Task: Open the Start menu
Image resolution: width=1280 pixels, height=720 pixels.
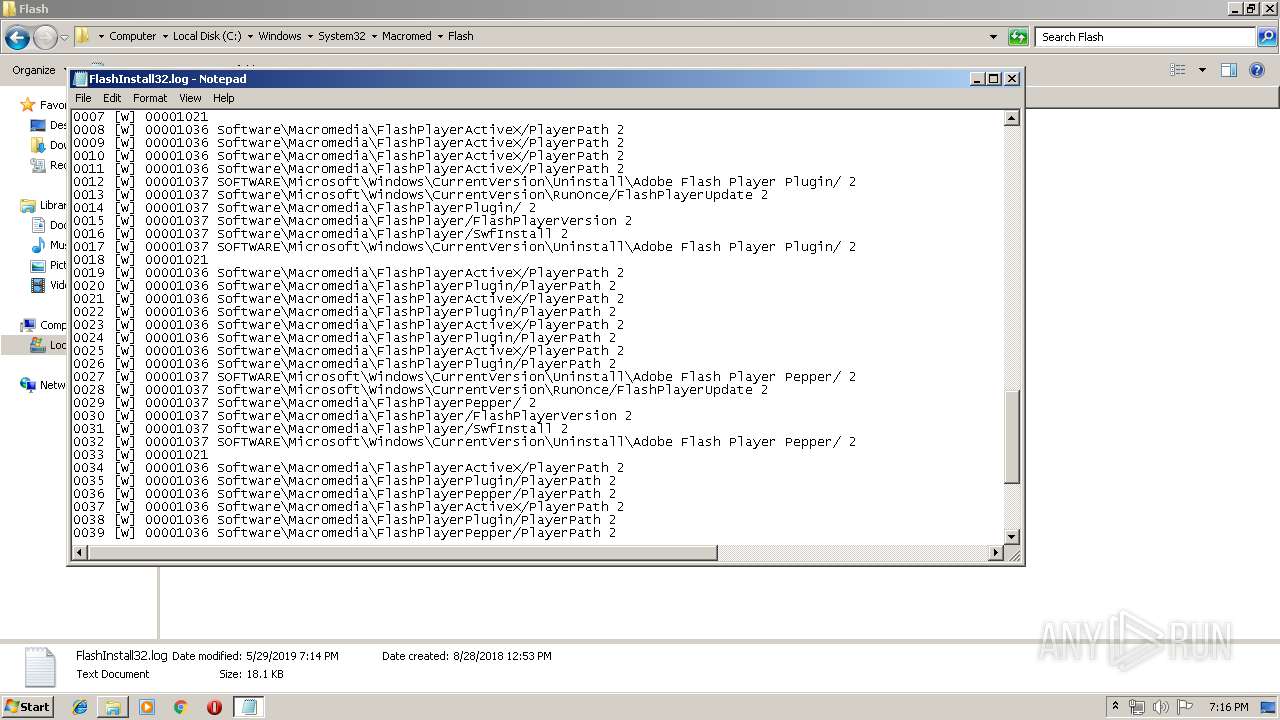Action: [x=27, y=707]
